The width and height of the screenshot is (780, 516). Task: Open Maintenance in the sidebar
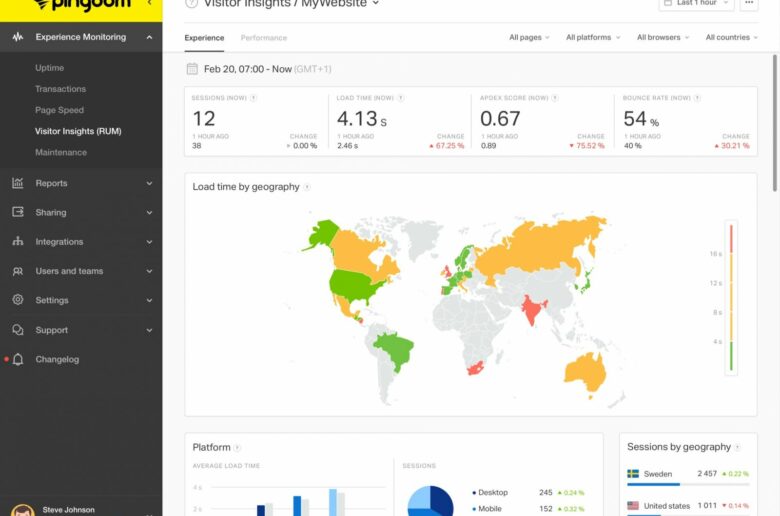(61, 152)
